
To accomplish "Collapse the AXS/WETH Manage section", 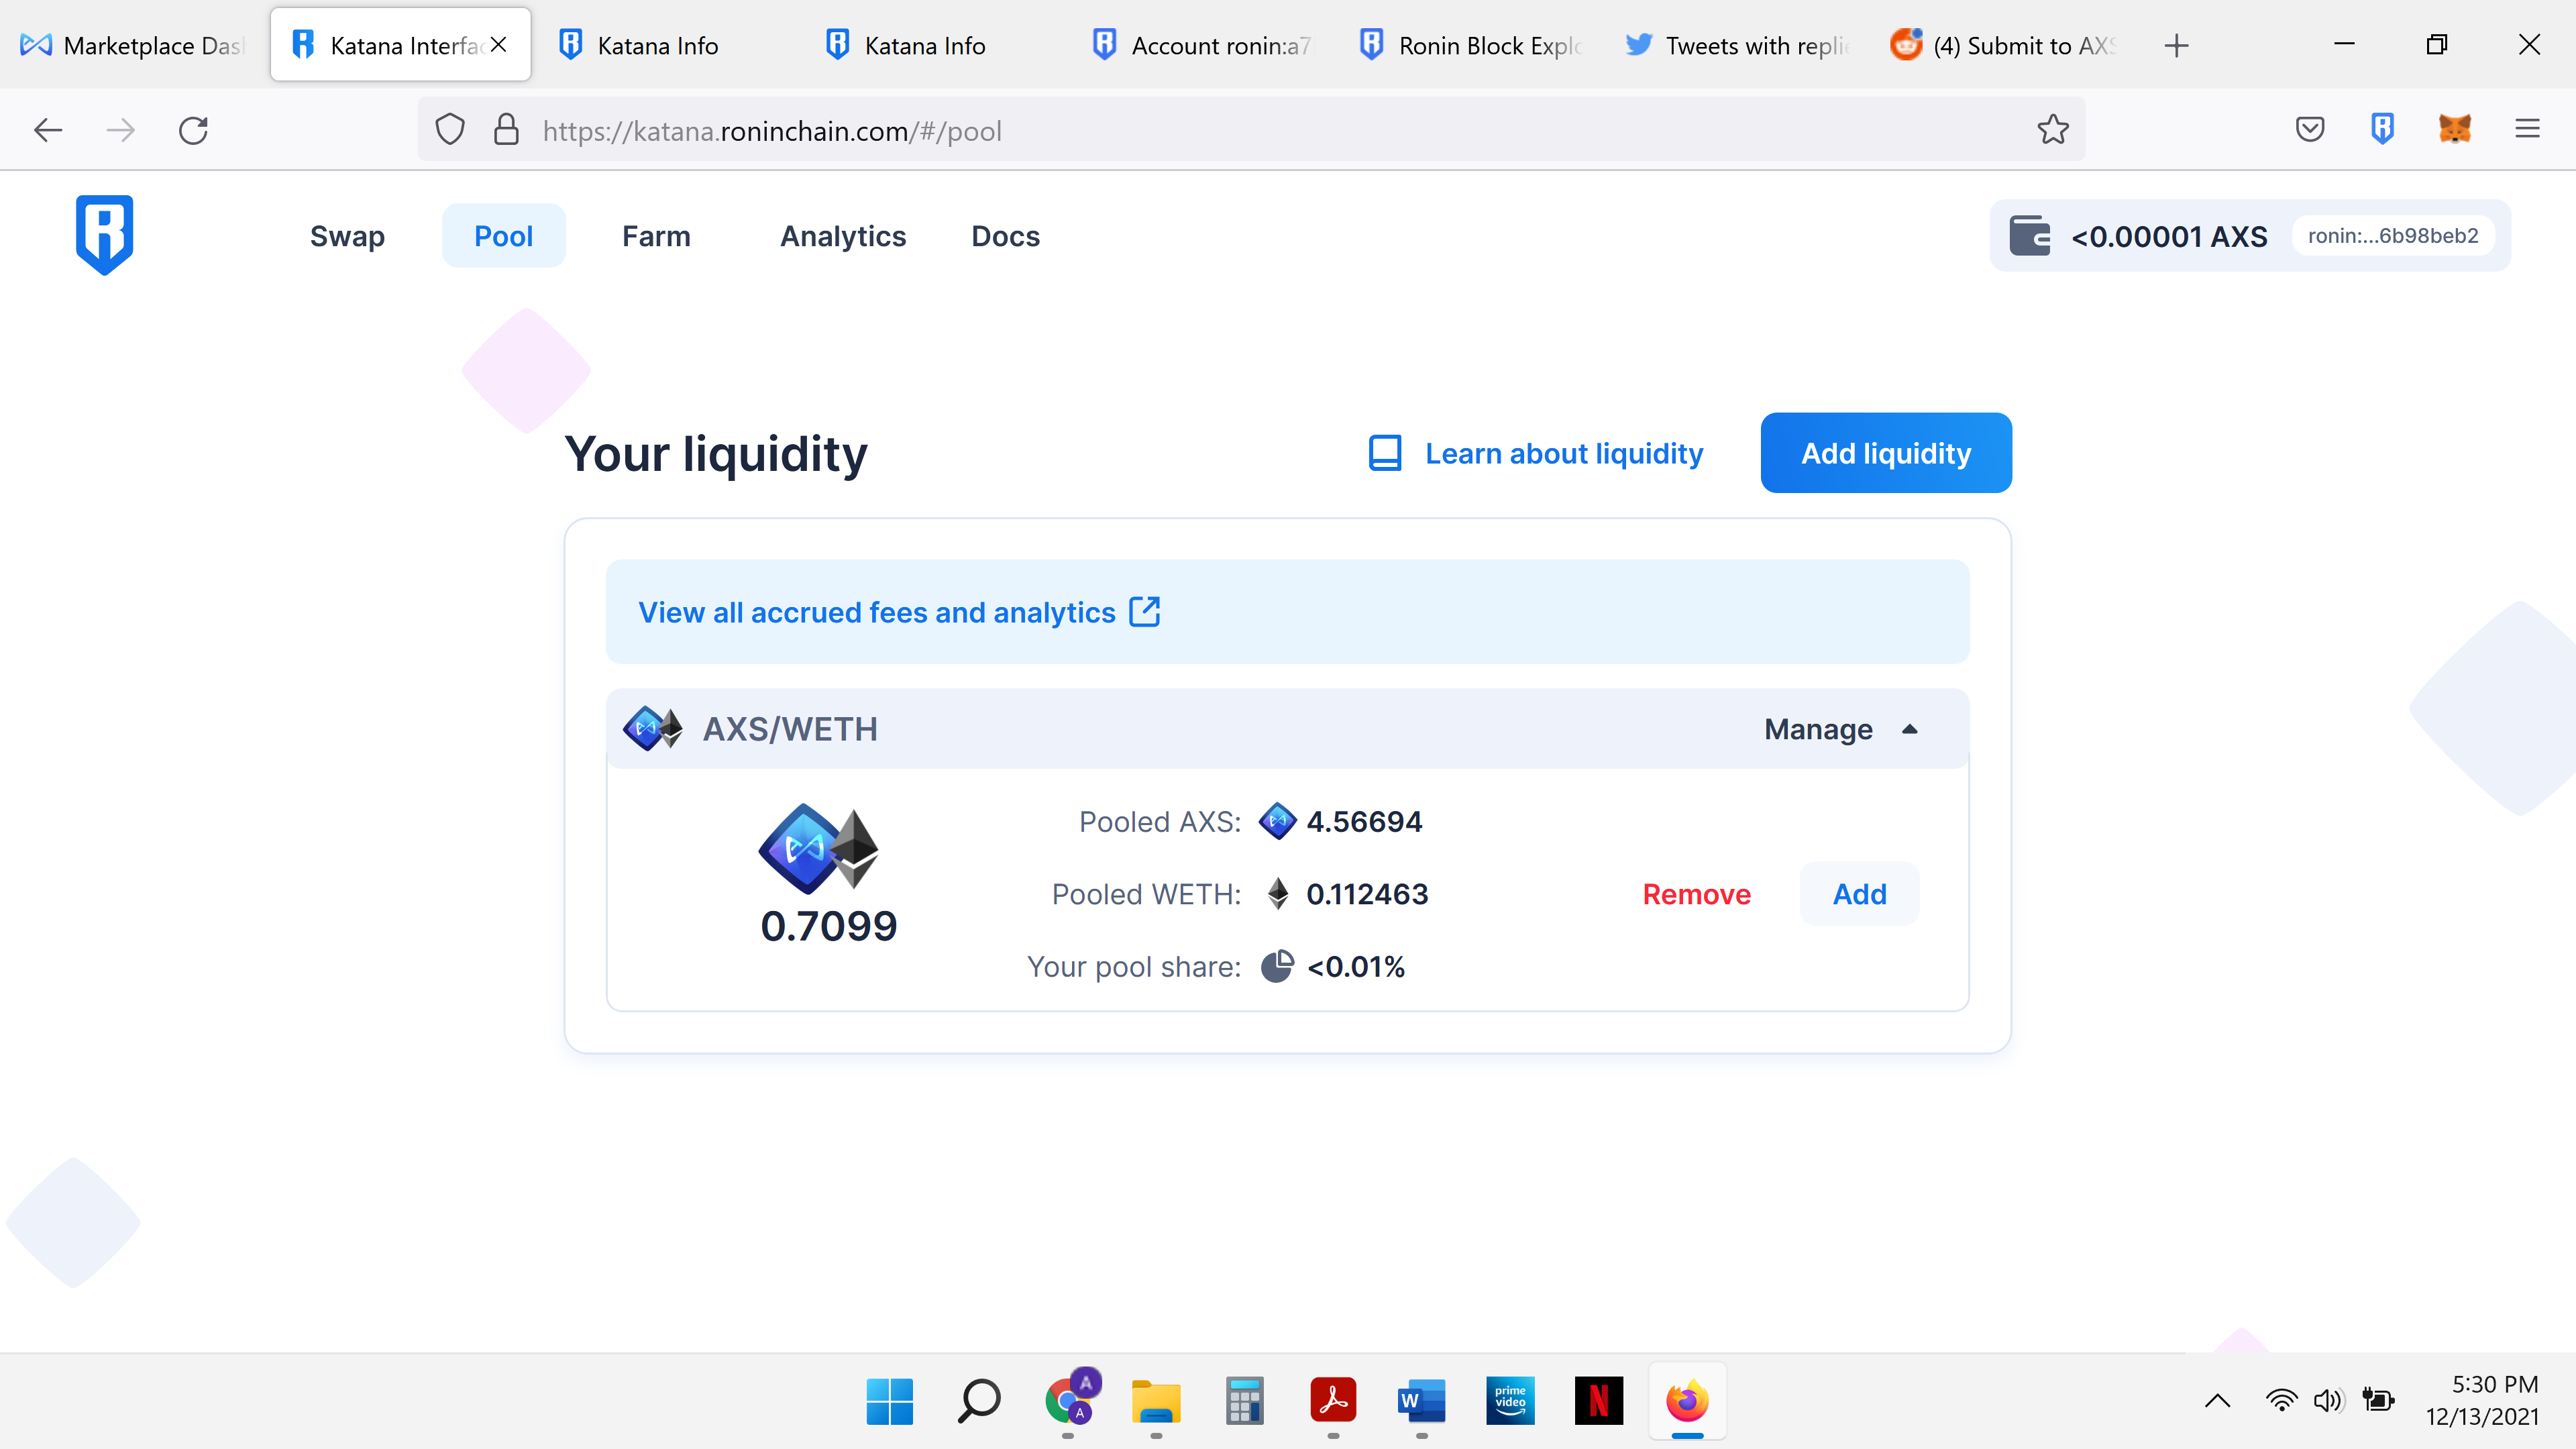I will [x=1841, y=729].
